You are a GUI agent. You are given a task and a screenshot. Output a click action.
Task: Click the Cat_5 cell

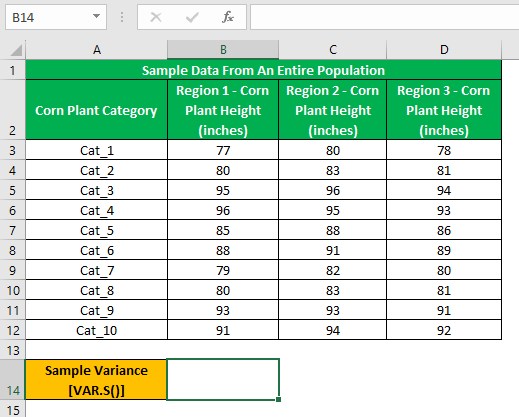coord(96,230)
